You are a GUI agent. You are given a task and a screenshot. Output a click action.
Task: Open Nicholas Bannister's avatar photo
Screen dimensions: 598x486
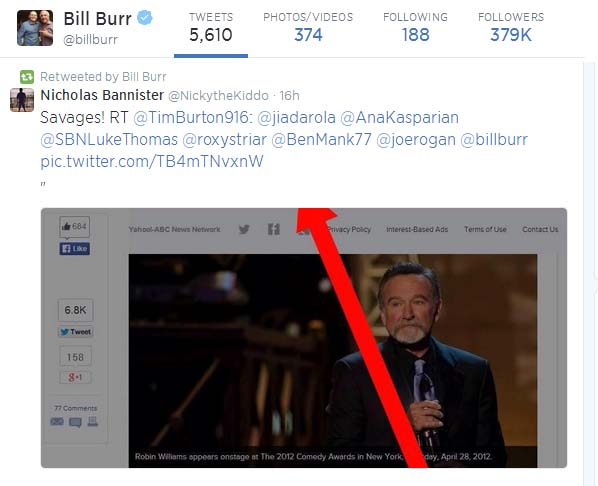tap(22, 100)
